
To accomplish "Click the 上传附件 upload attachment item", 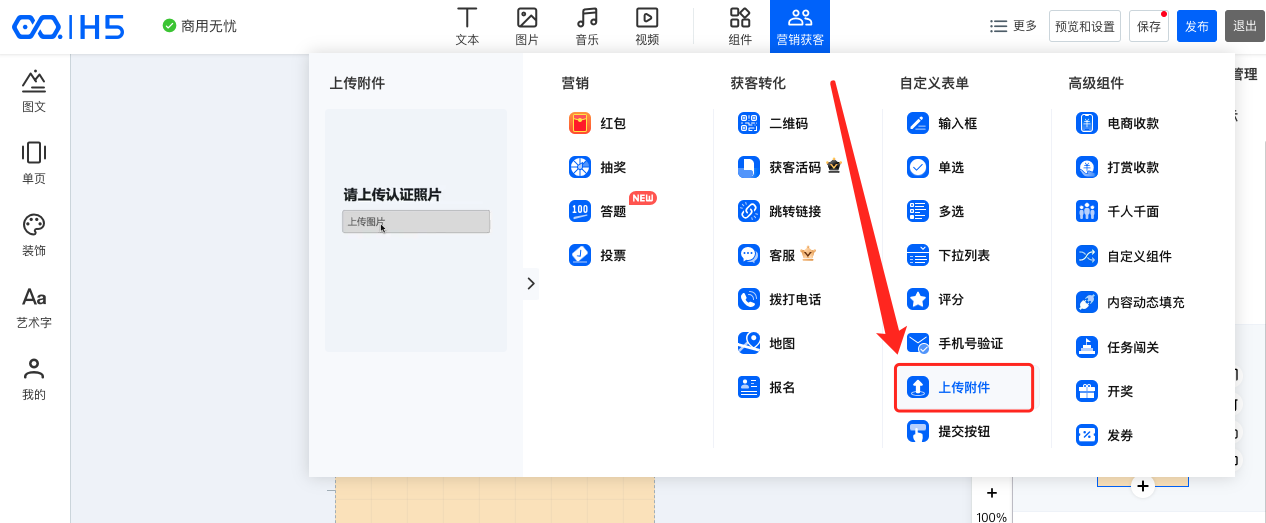I will pos(963,387).
